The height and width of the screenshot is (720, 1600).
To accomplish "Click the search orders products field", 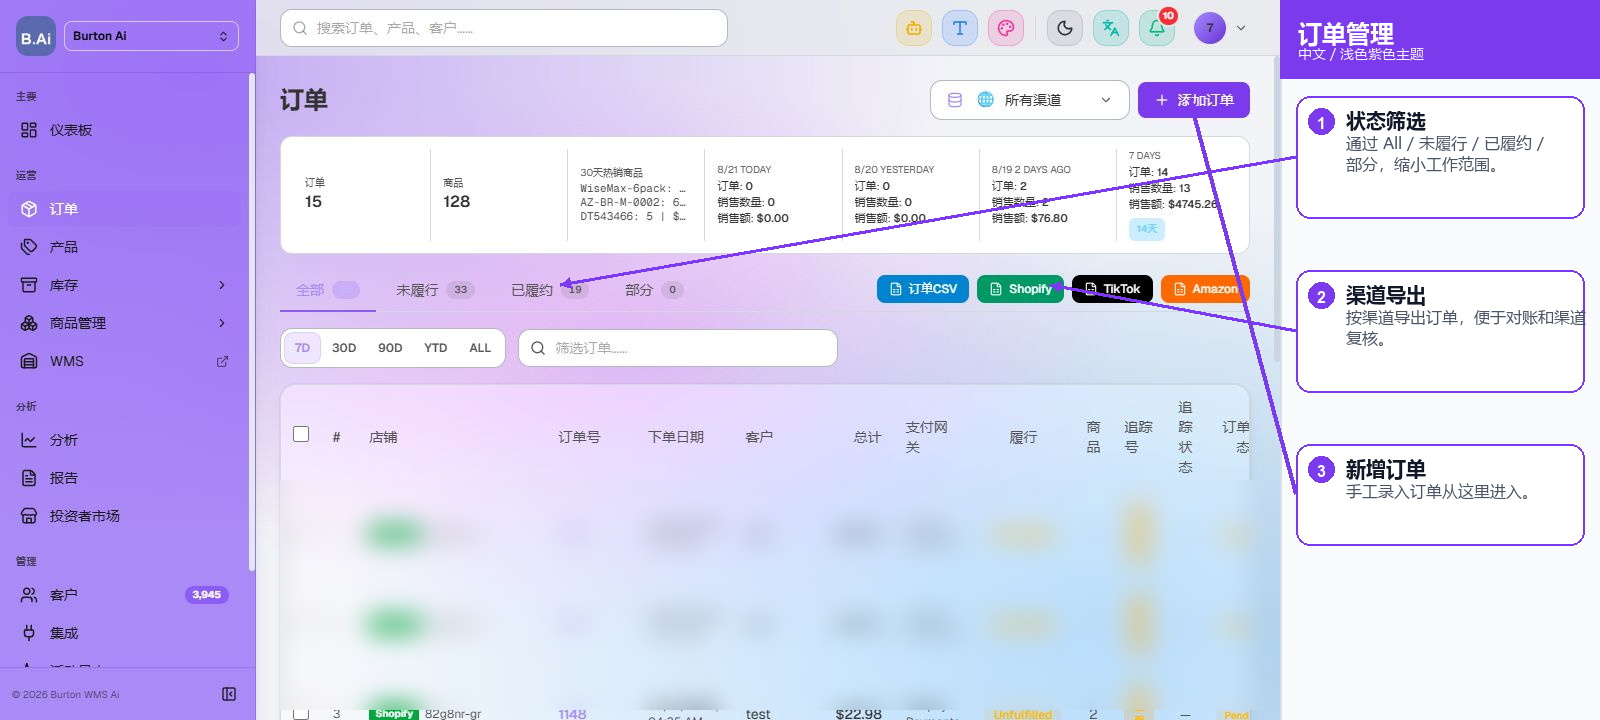I will coord(504,28).
